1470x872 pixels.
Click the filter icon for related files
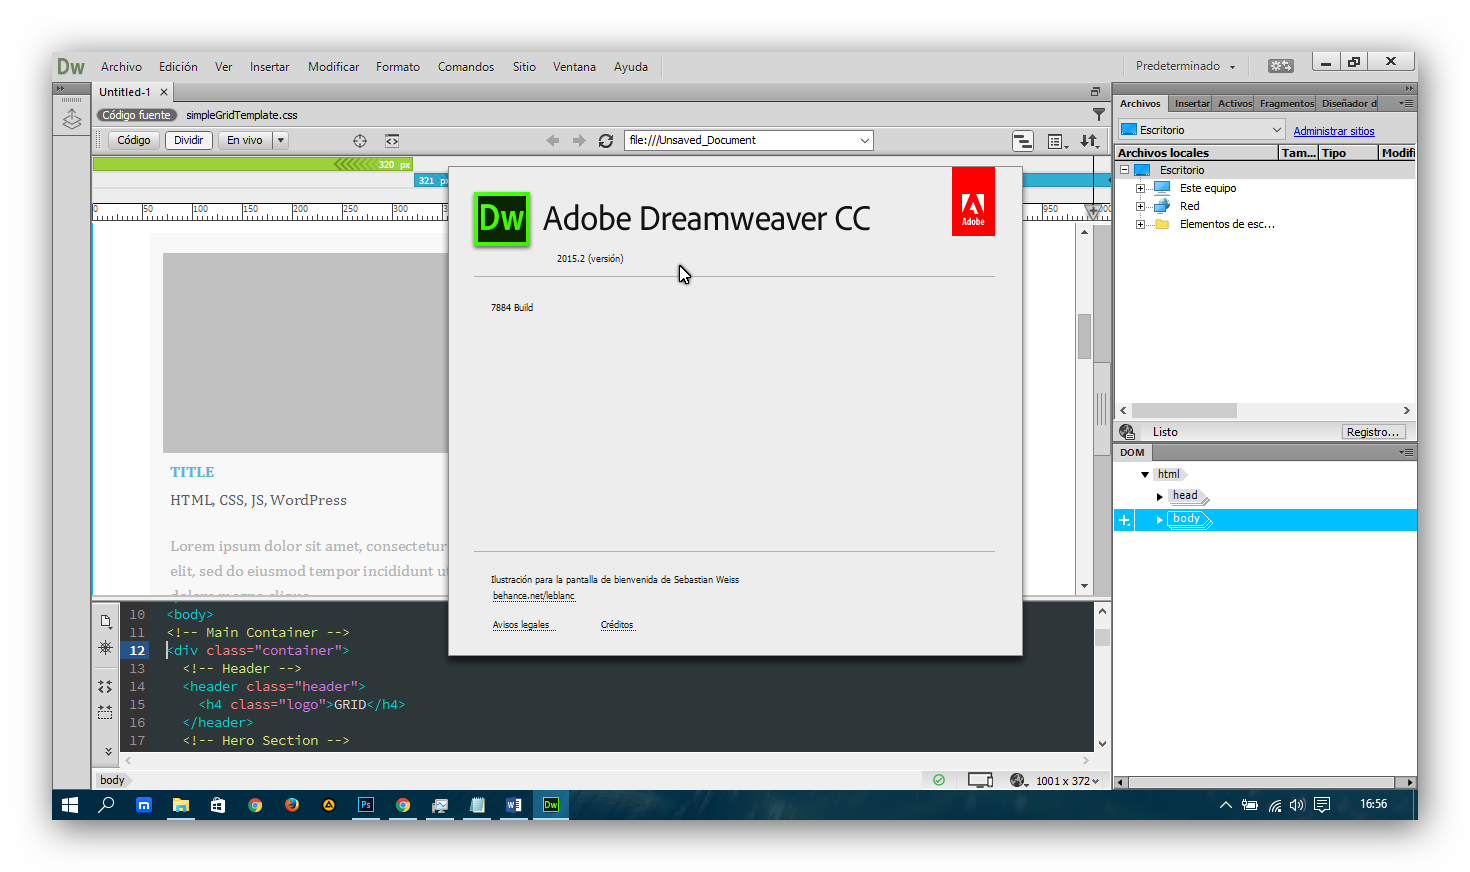[x=1099, y=114]
